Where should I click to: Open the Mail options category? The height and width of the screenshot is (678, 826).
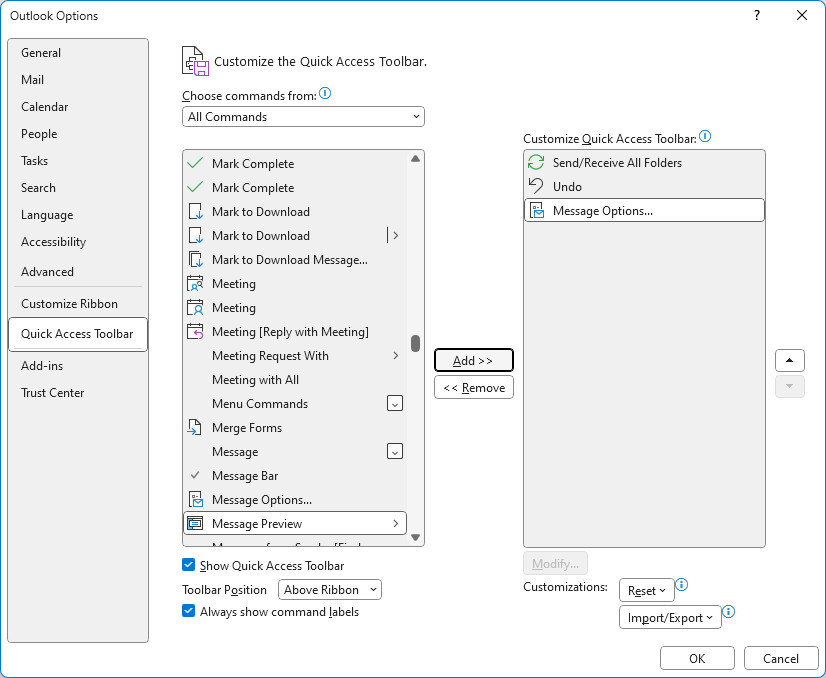point(78,80)
